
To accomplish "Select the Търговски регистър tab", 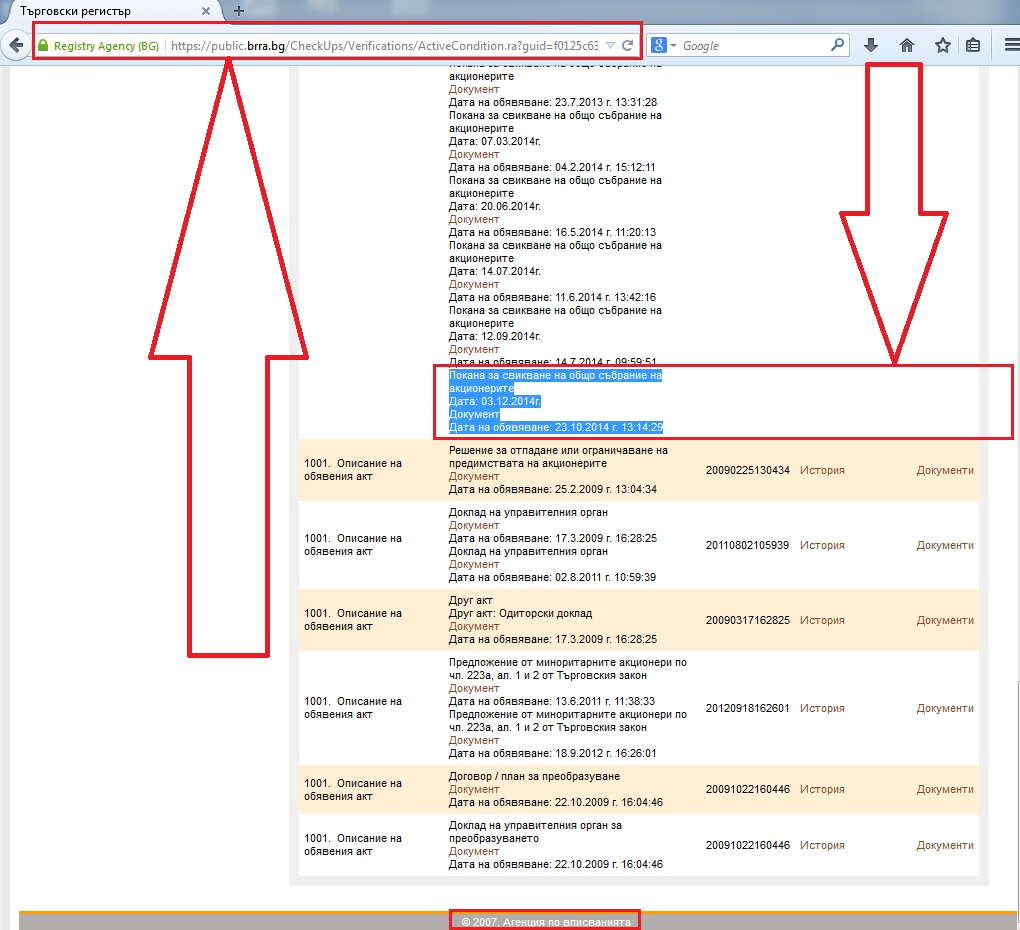I will click(100, 11).
